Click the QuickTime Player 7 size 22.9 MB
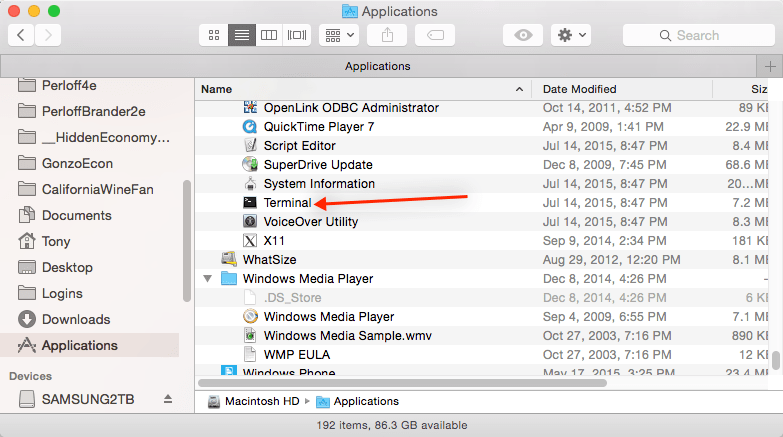 [x=747, y=127]
